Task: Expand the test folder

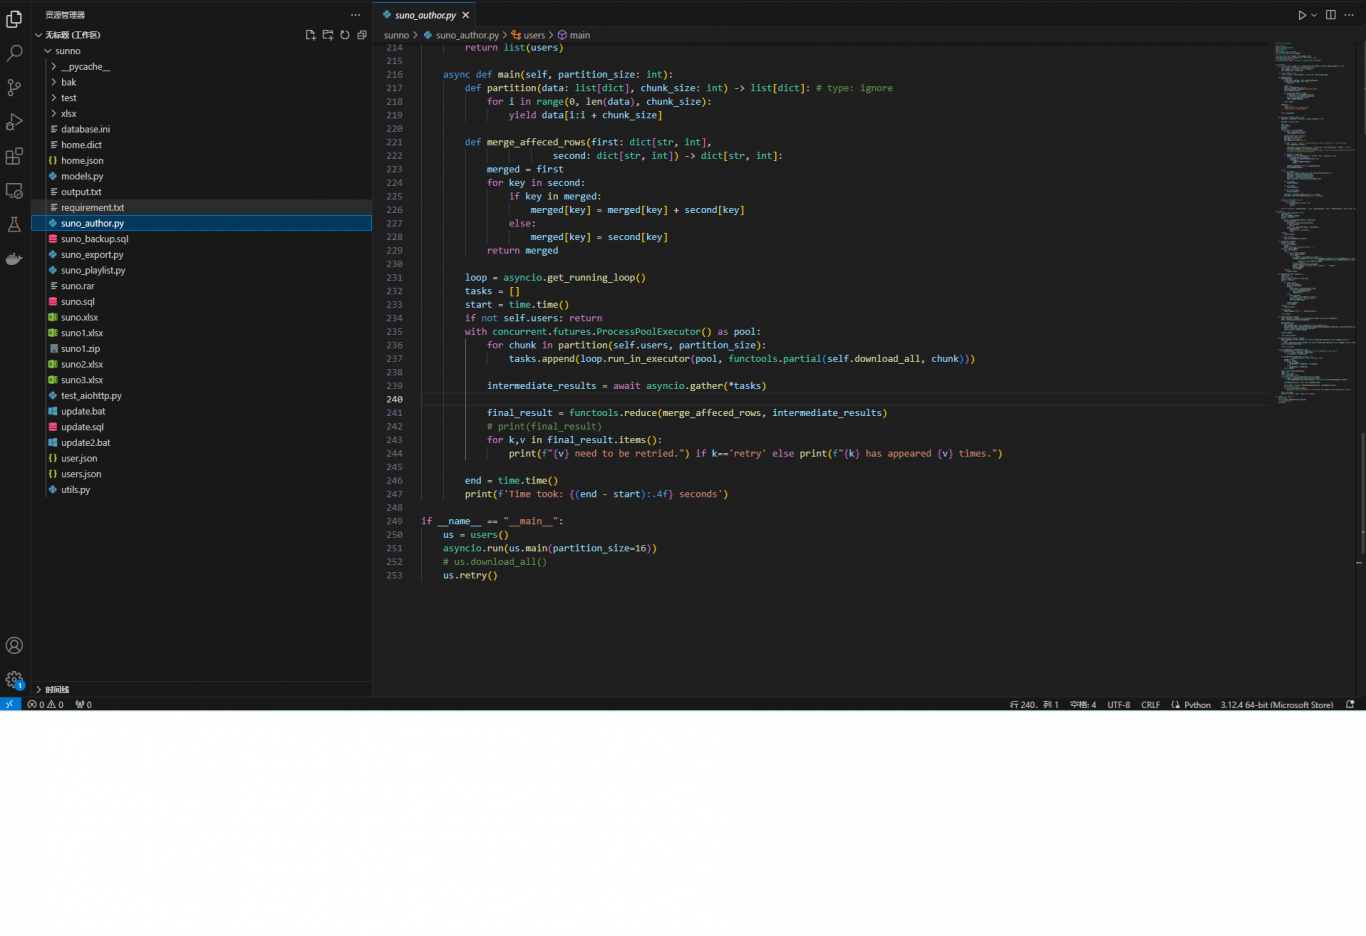Action: pyautogui.click(x=201, y=98)
